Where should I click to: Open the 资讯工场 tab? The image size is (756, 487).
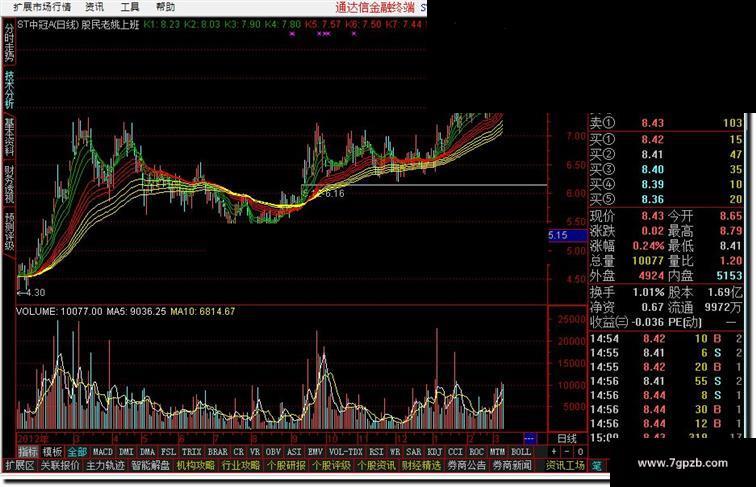click(565, 465)
